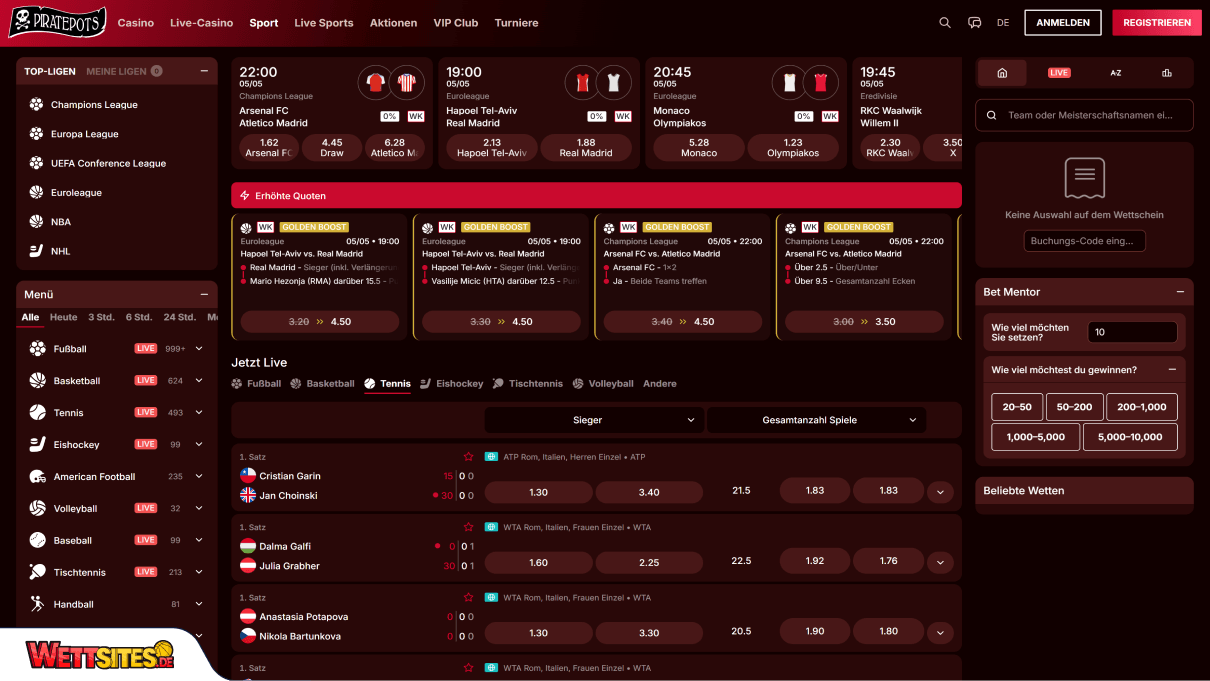Click the Tischtennis paddle icon in Menü

click(x=37, y=572)
